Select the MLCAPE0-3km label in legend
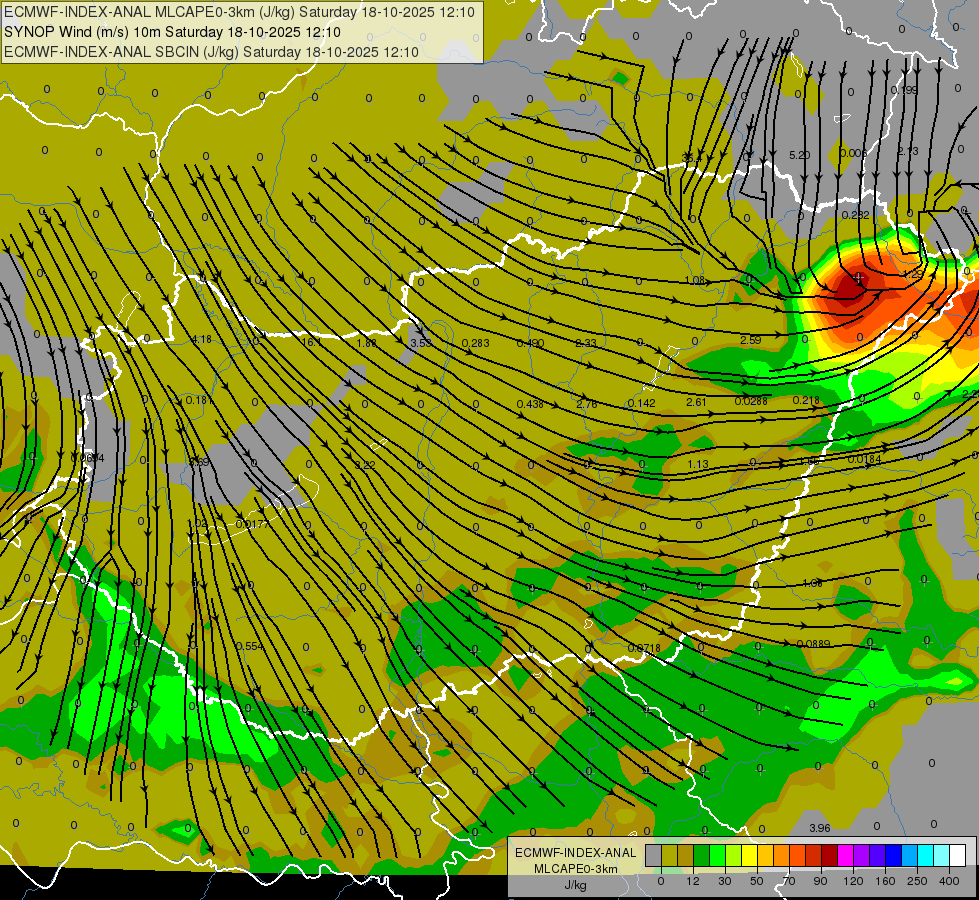The image size is (979, 900). tap(575, 869)
